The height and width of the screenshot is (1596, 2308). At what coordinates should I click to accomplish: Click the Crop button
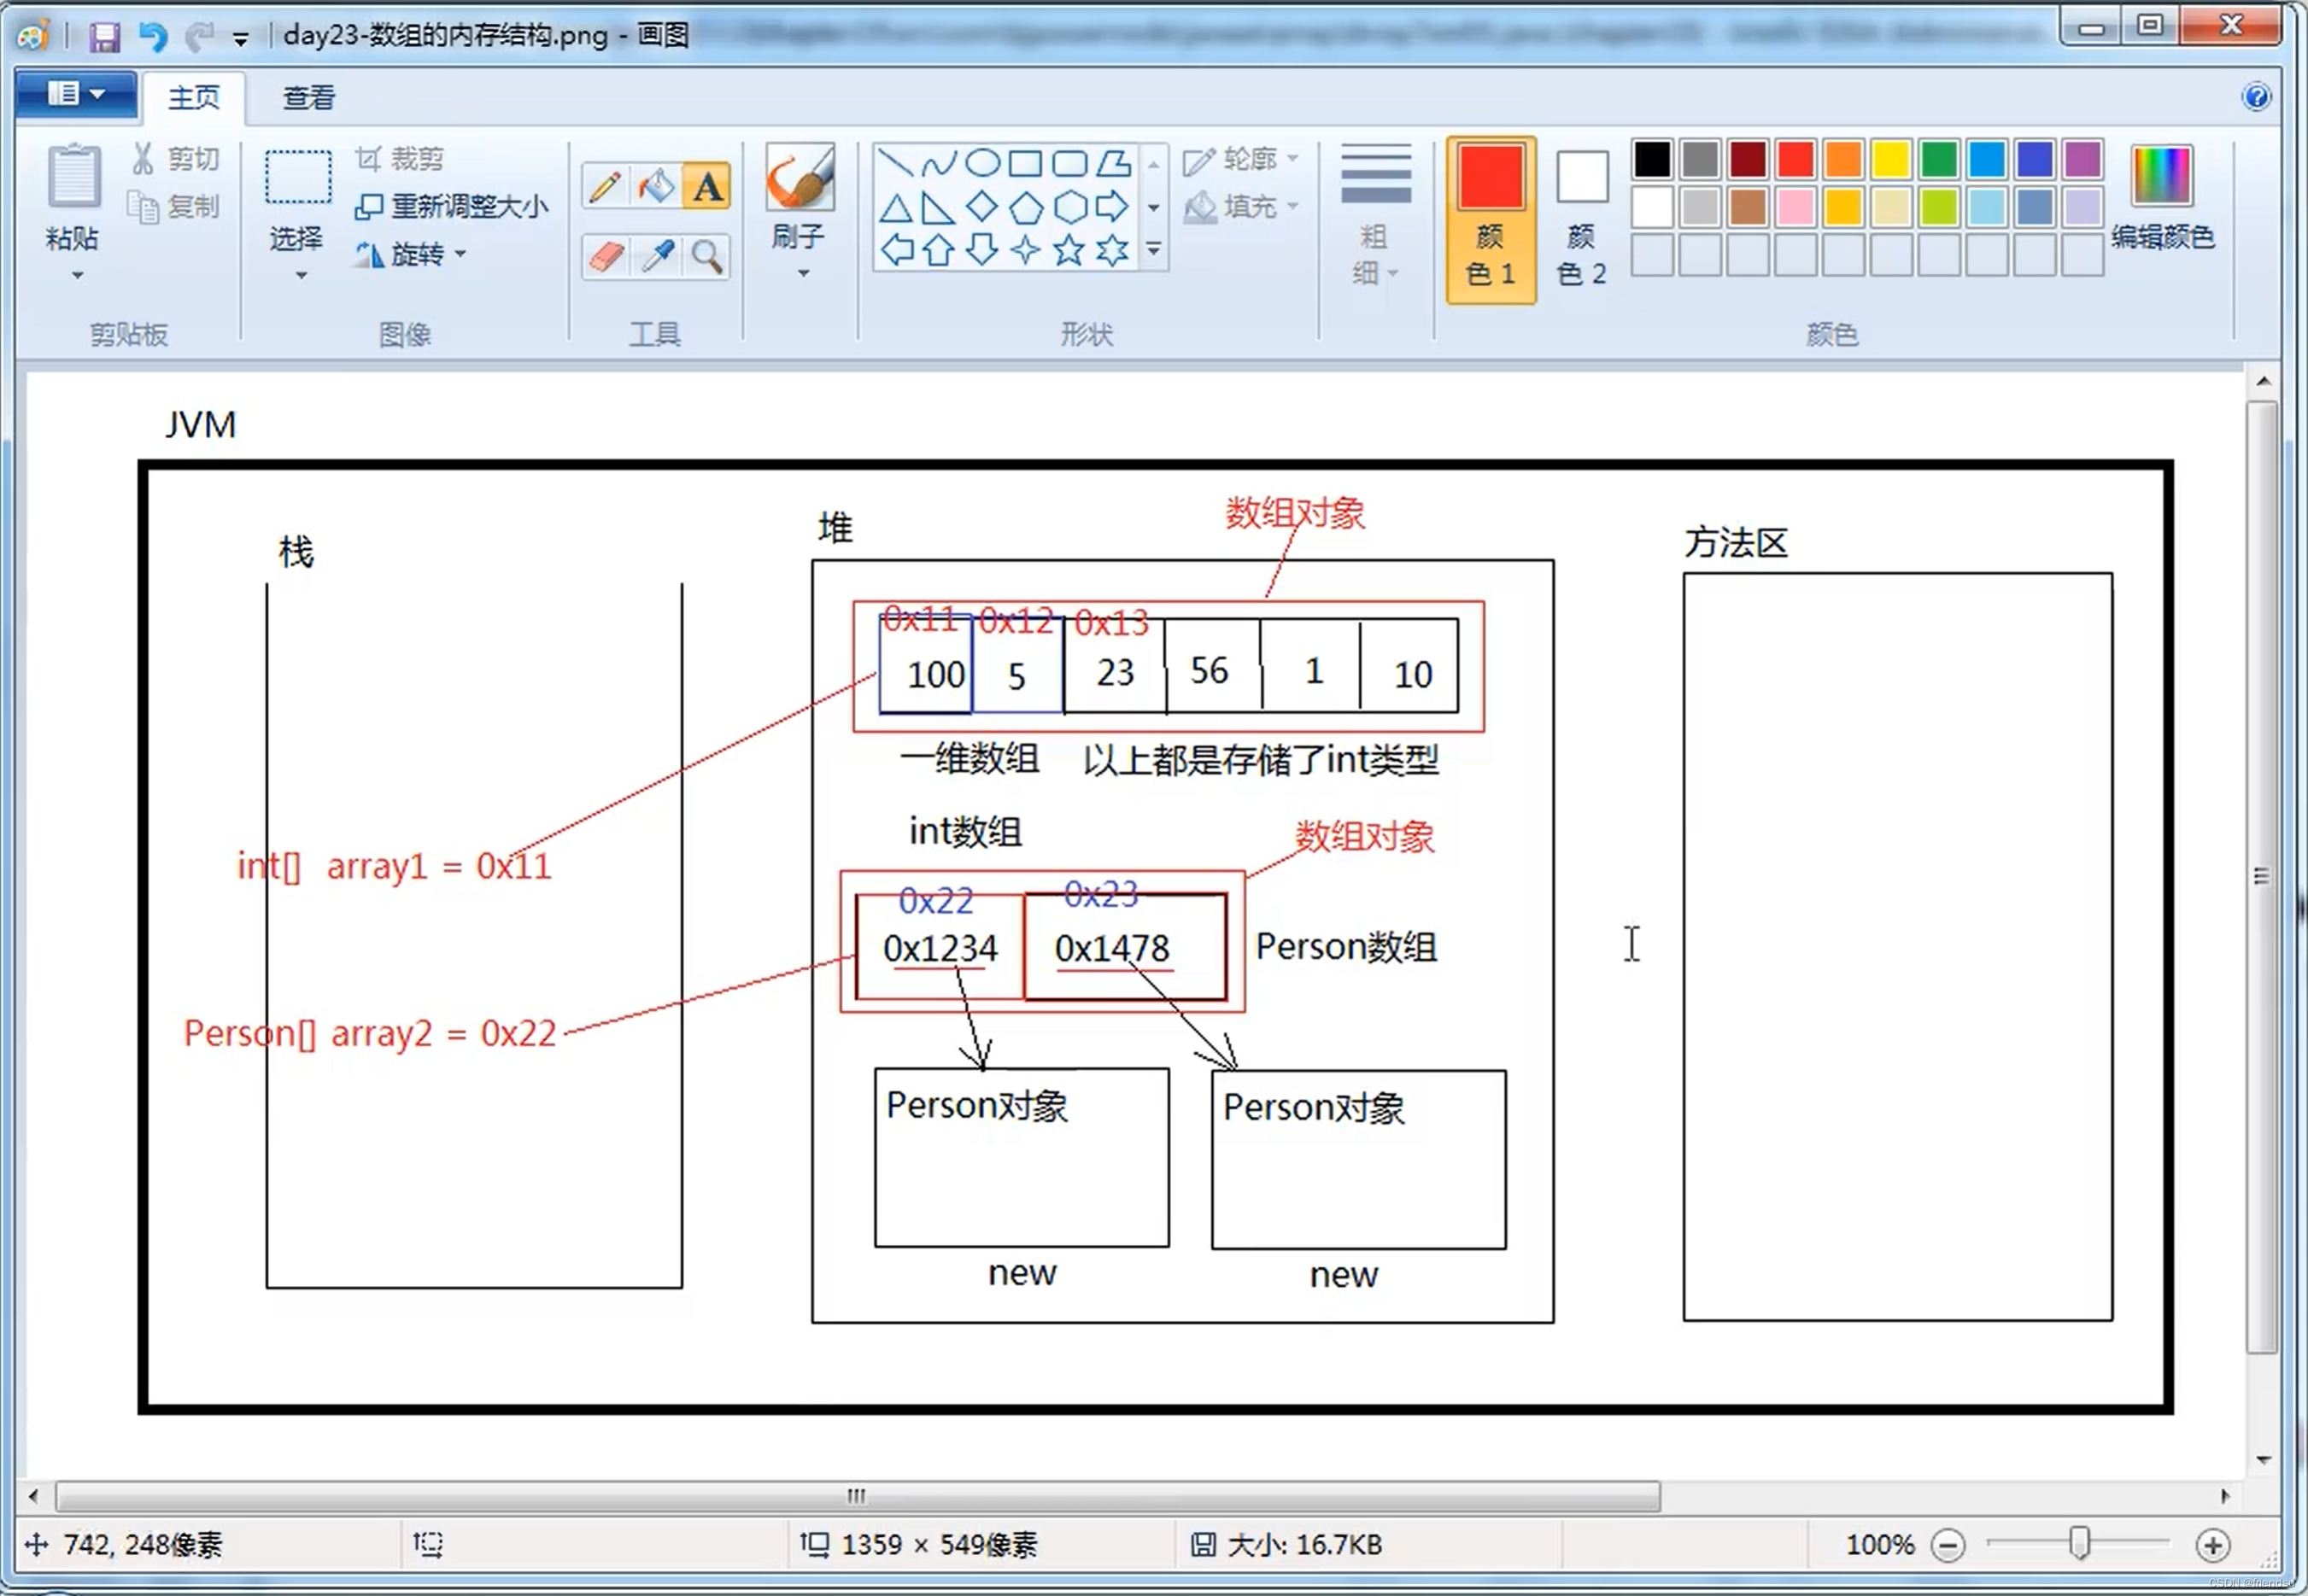point(400,159)
